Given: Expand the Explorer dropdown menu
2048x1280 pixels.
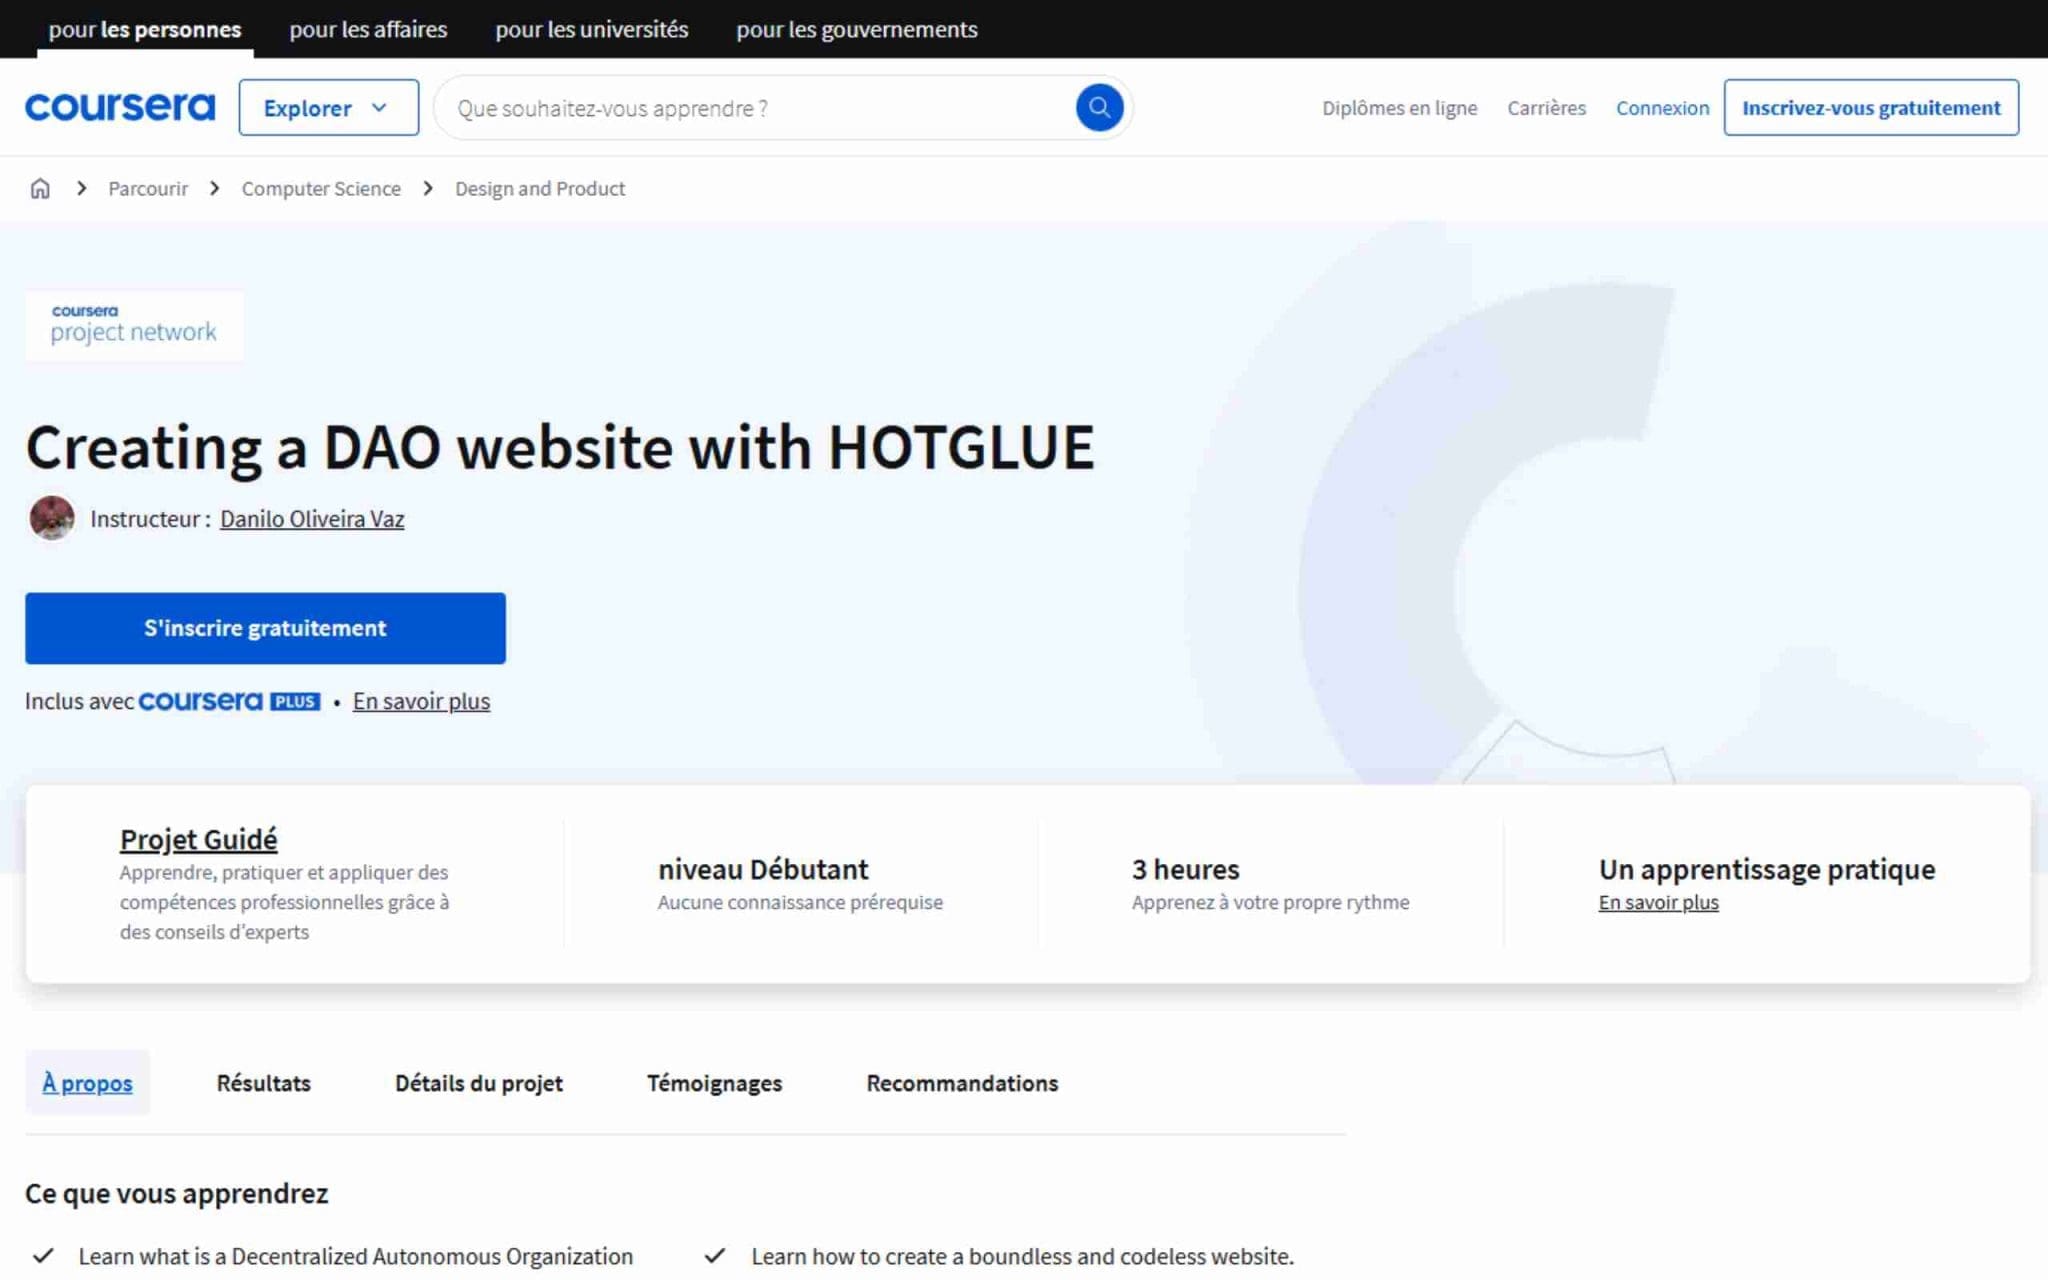Looking at the screenshot, I should click(x=327, y=108).
